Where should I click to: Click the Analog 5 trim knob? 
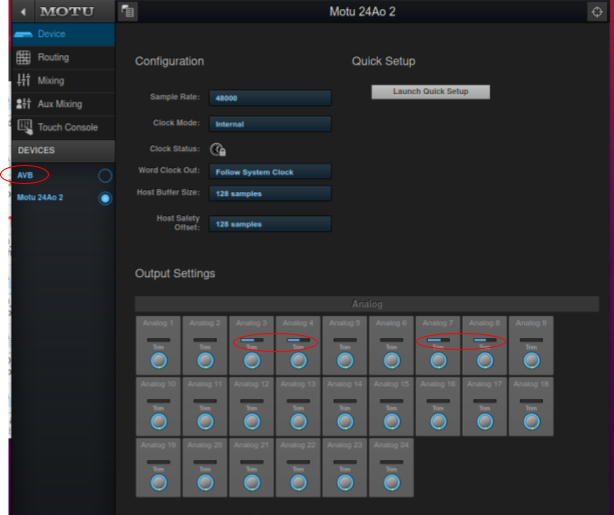tap(345, 361)
